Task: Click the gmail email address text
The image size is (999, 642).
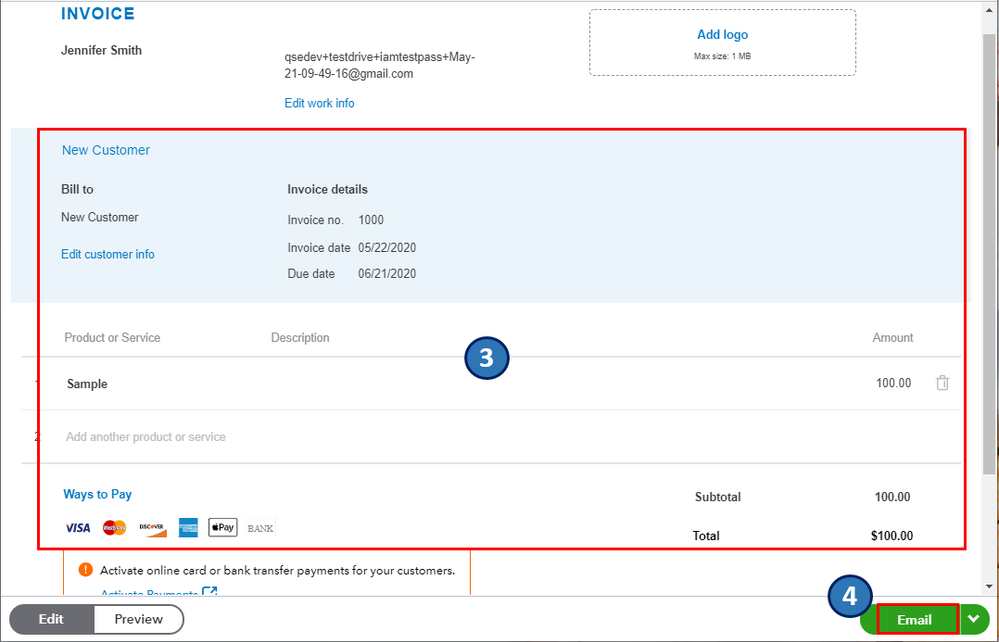Action: click(380, 66)
